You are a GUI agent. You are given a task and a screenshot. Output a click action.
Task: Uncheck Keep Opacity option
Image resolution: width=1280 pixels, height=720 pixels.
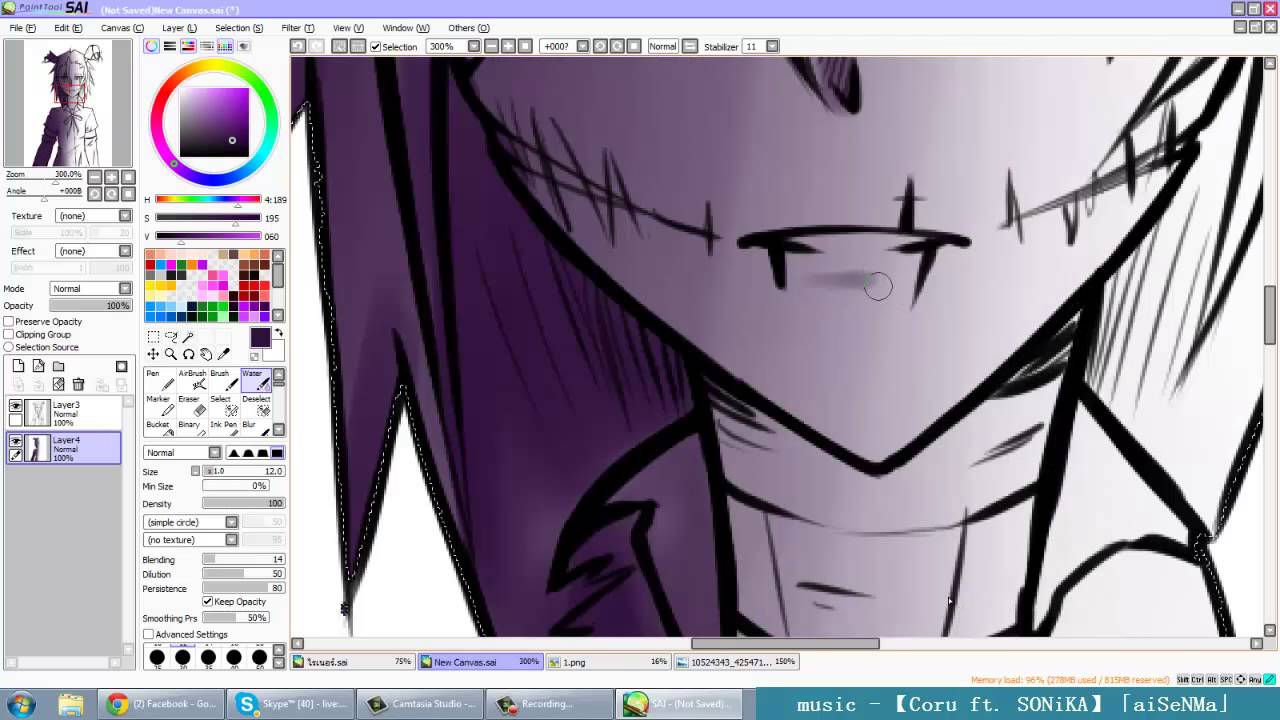pos(208,601)
